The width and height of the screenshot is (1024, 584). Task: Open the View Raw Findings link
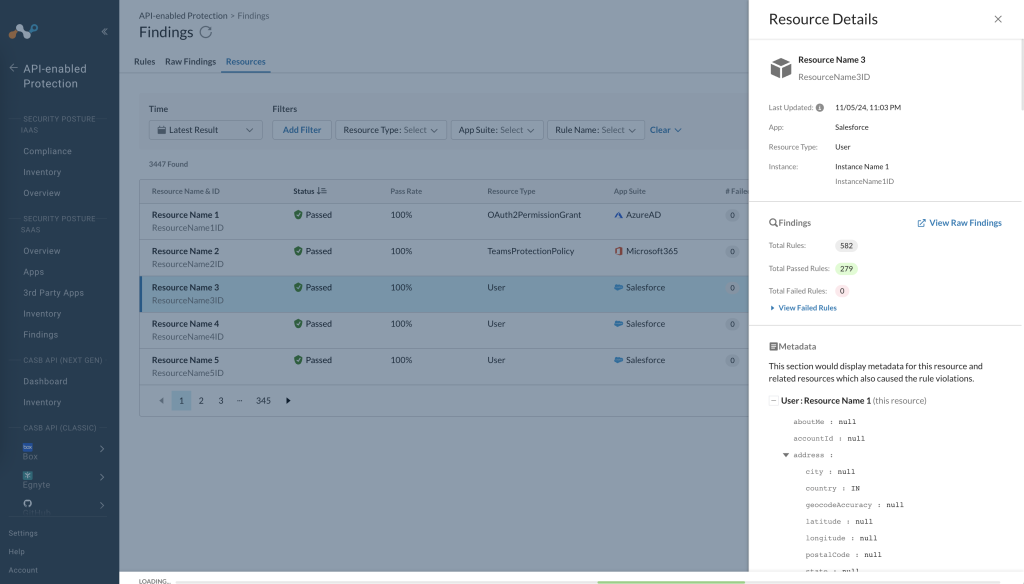(959, 223)
